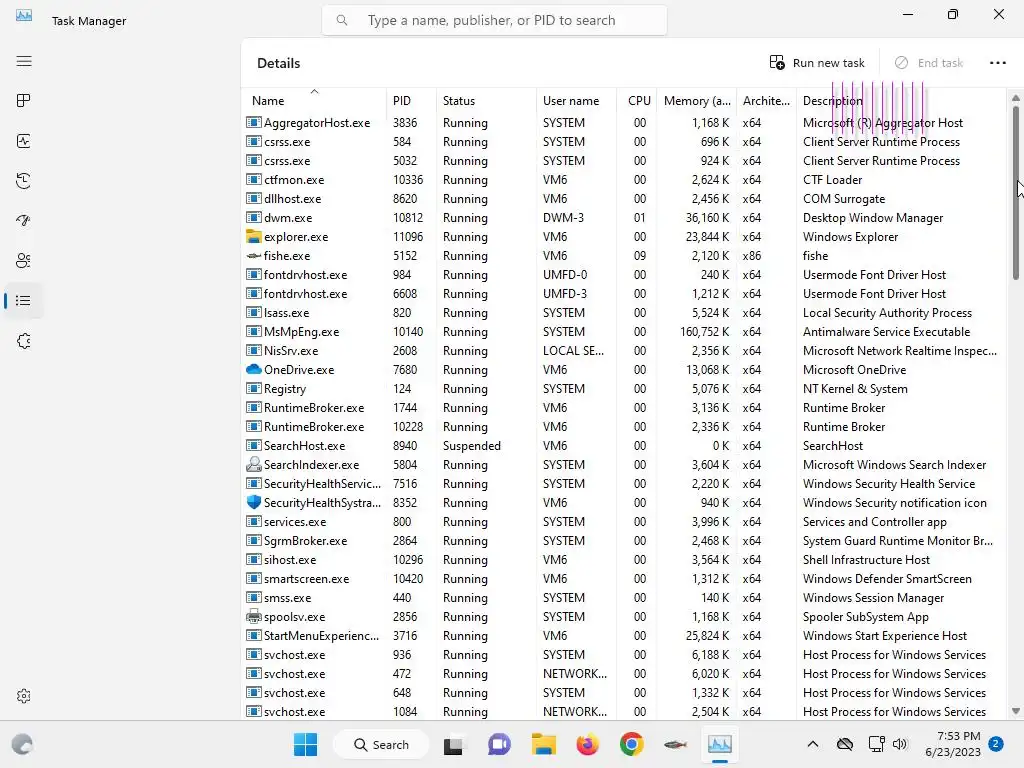
Task: Select the NisSrv.exe process
Action: (624, 350)
